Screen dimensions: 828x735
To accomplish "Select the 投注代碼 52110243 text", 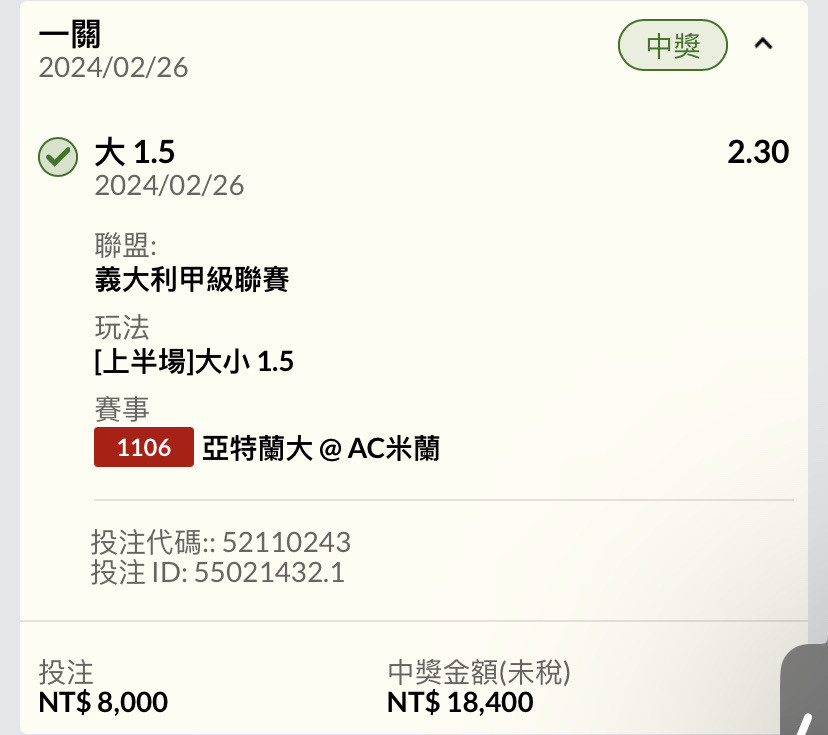I will tap(221, 542).
